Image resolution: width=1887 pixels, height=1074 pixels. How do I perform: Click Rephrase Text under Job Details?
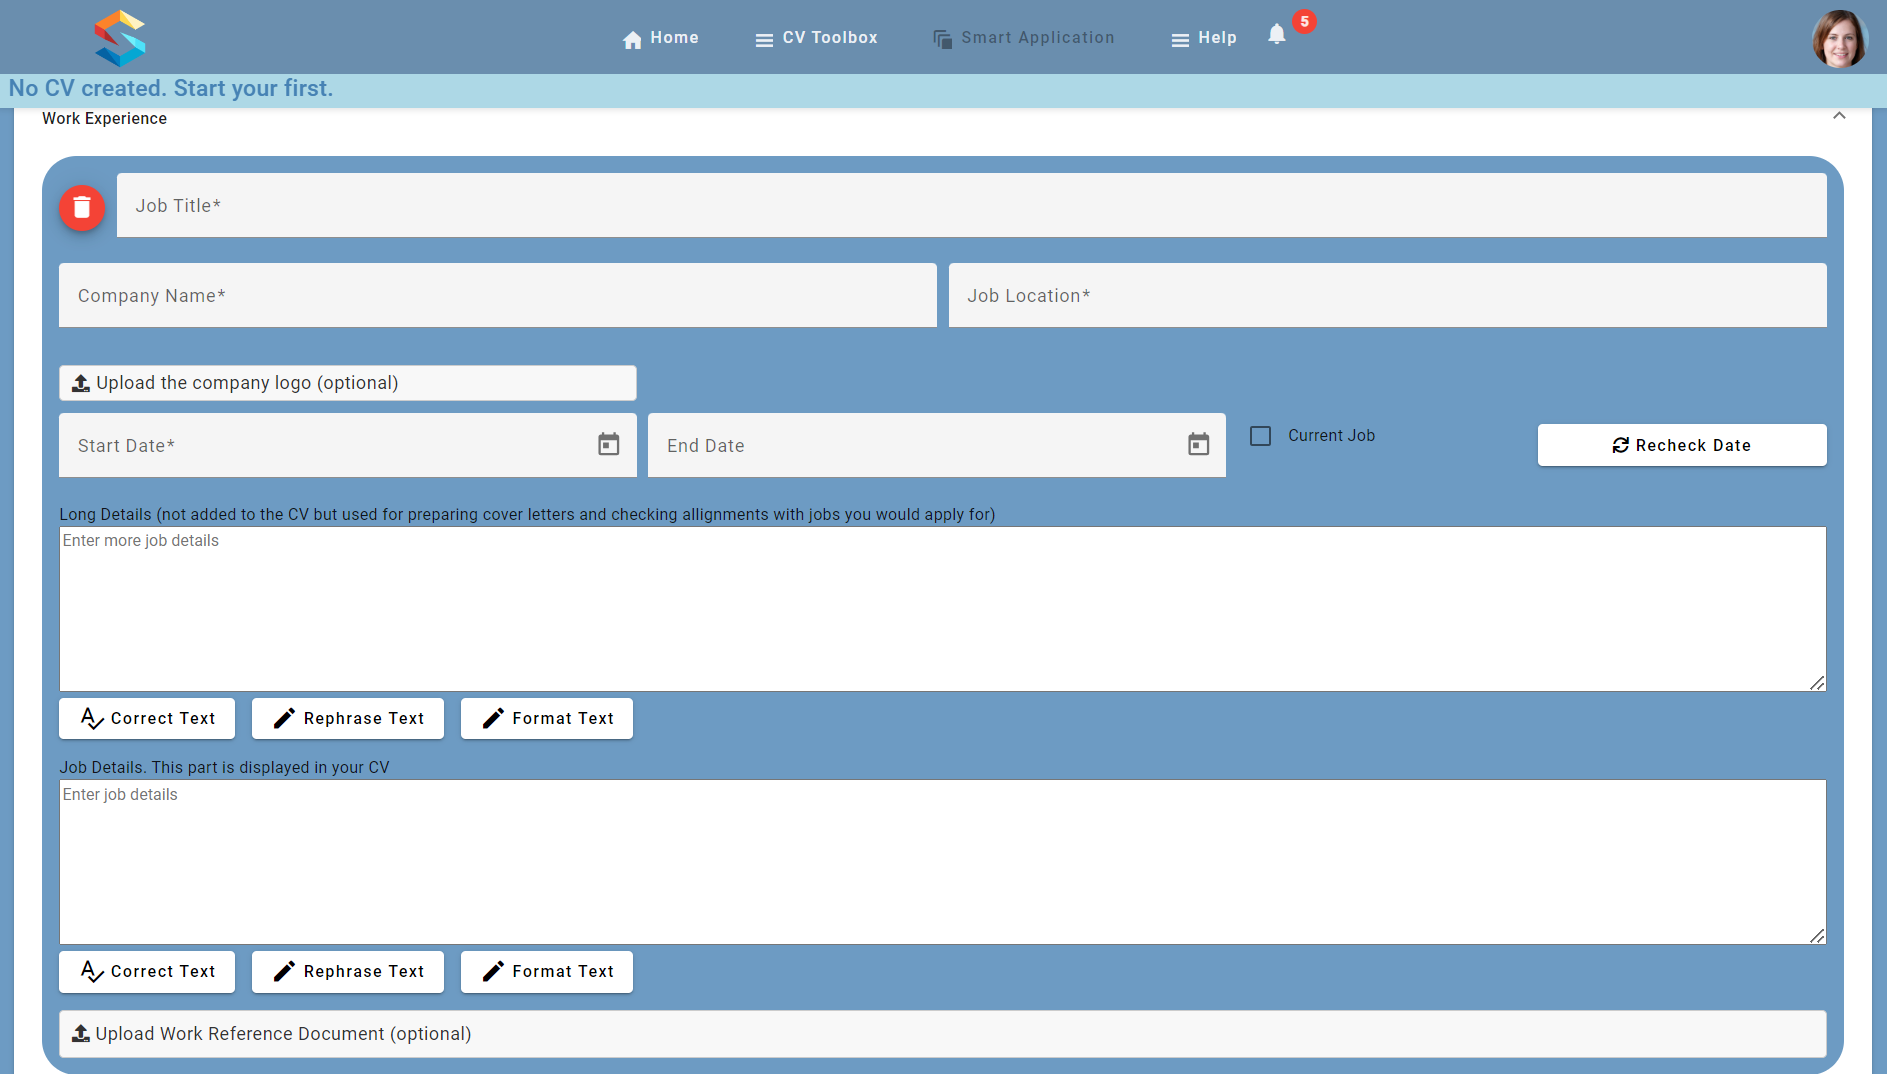tap(348, 971)
